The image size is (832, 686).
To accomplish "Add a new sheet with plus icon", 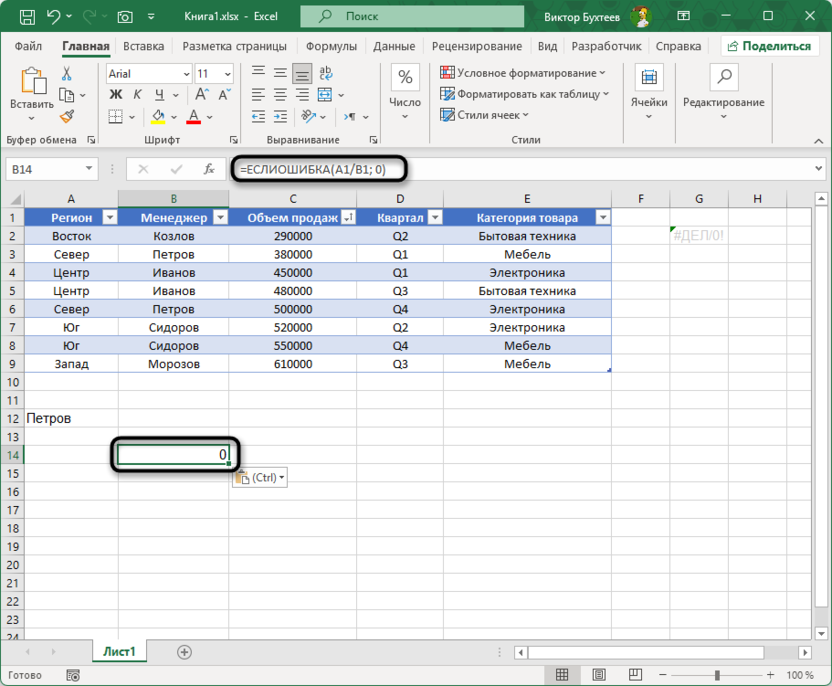I will (184, 652).
